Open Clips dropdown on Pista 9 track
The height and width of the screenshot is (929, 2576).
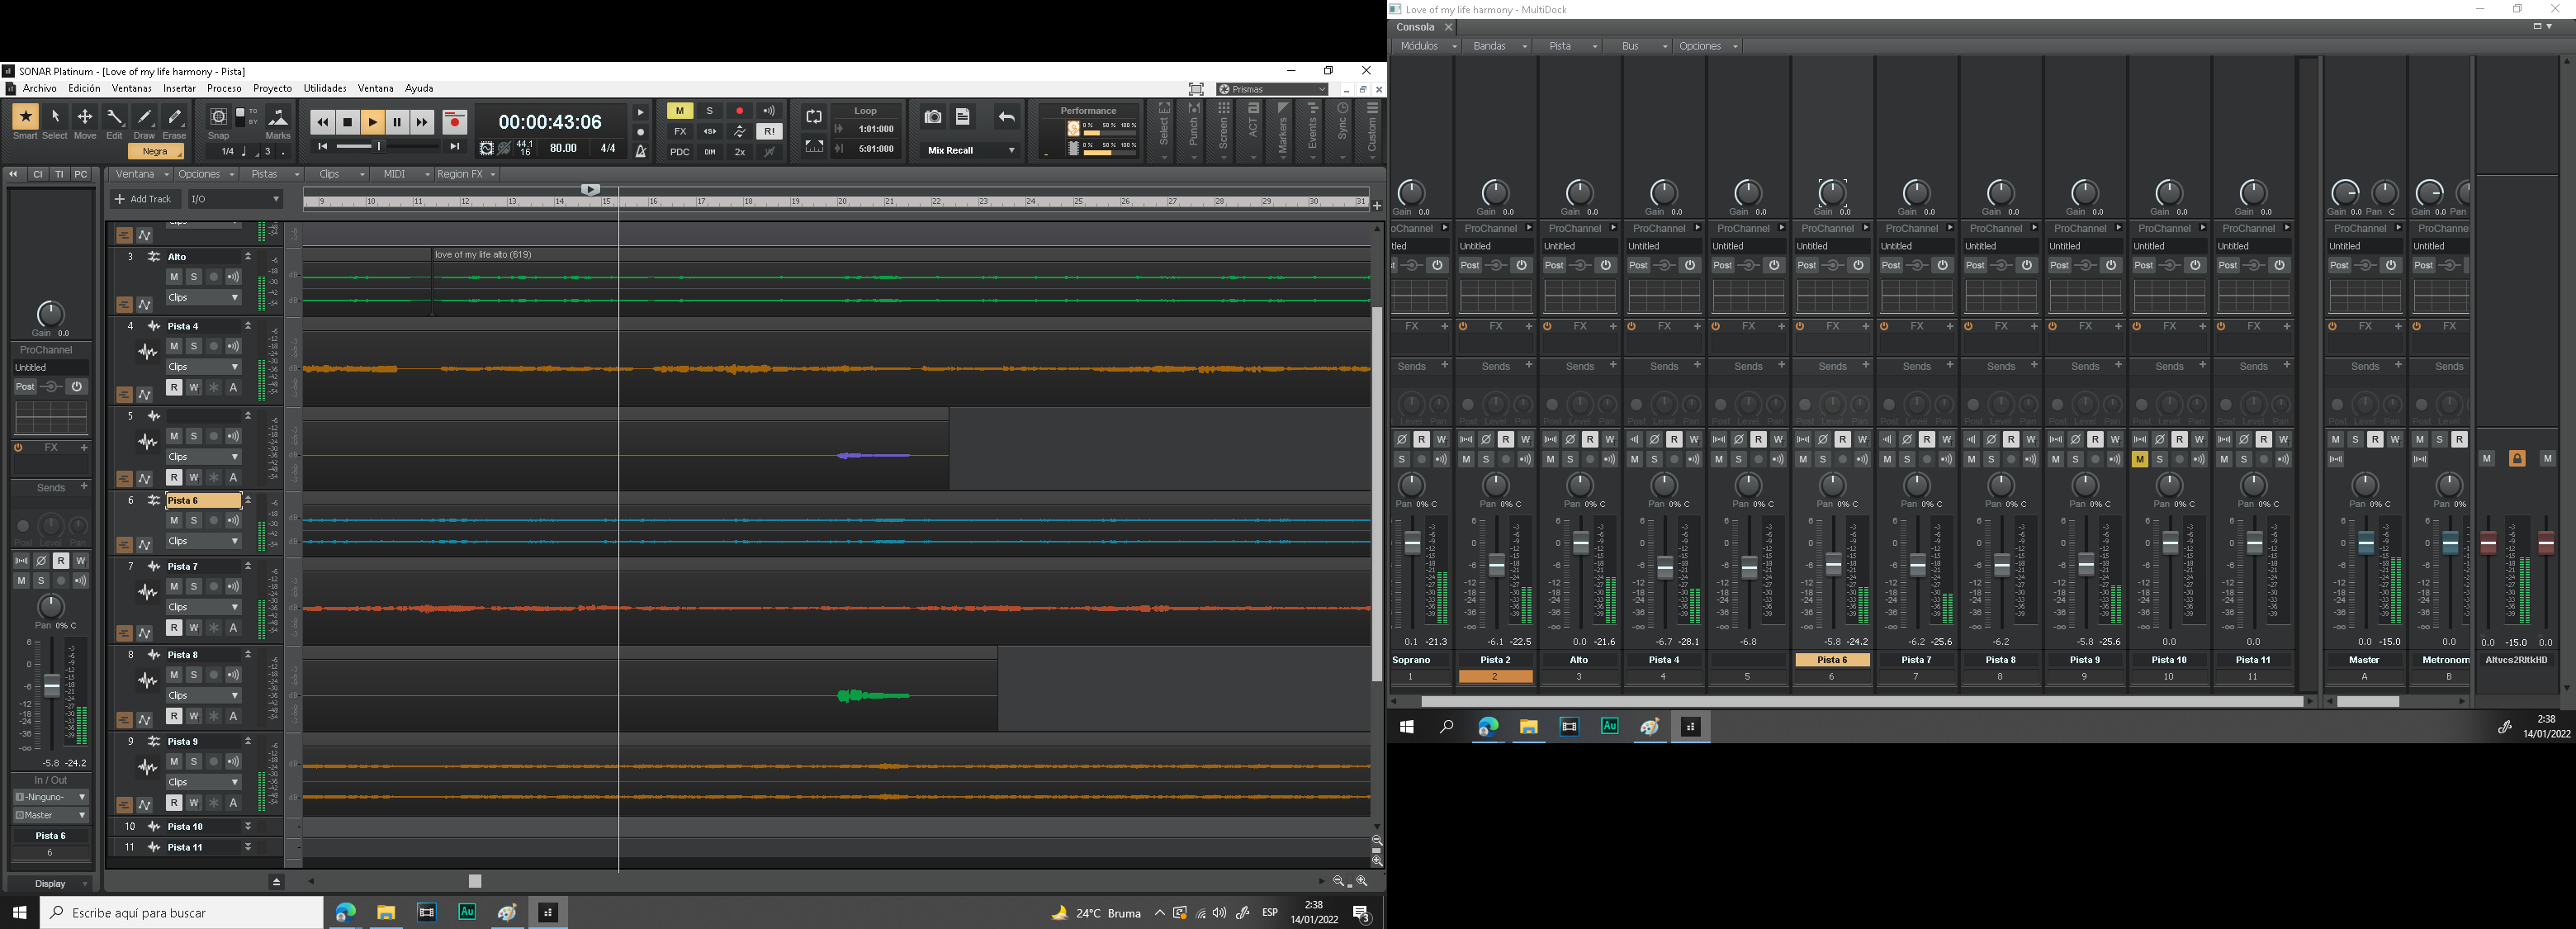[x=203, y=782]
